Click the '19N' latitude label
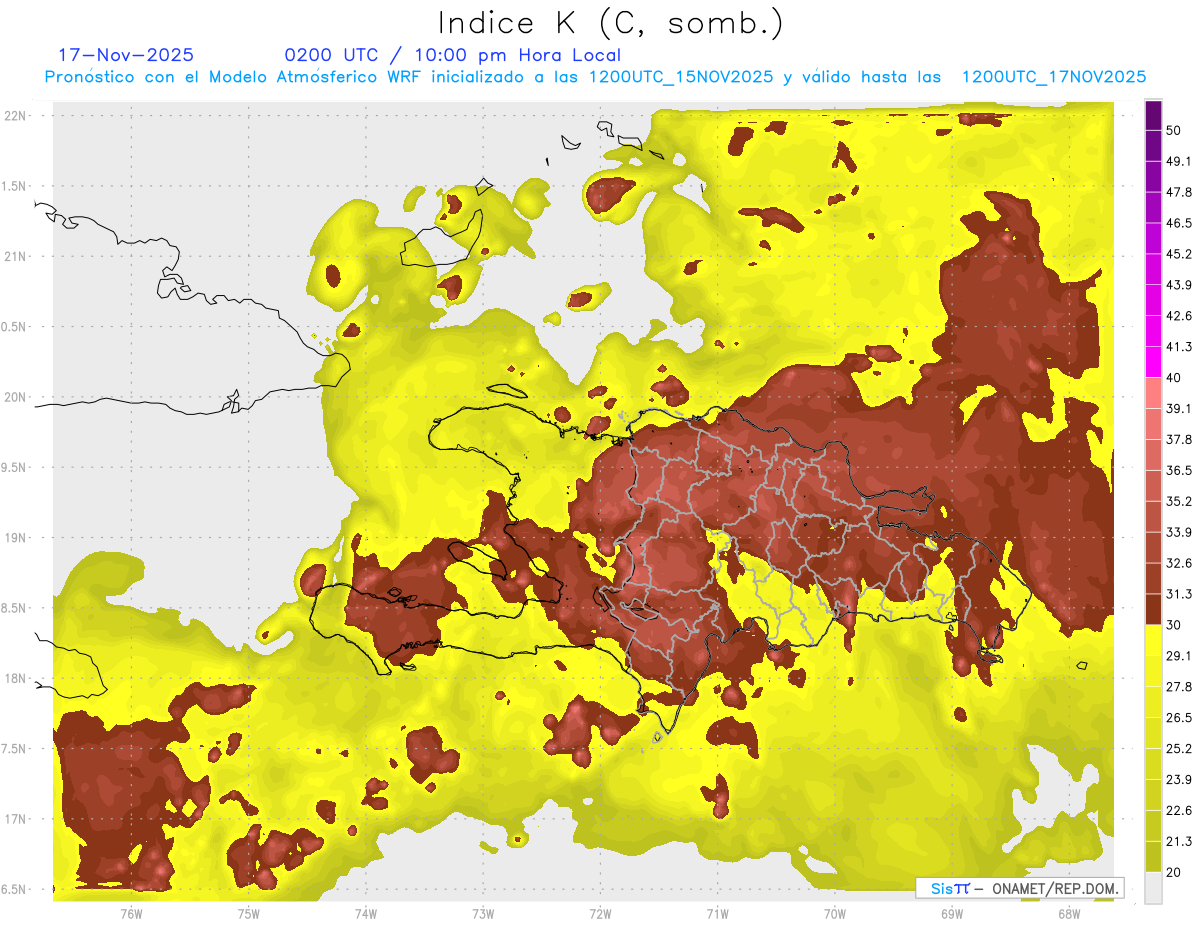Viewport: 1200px width, 927px height. (x=15, y=537)
